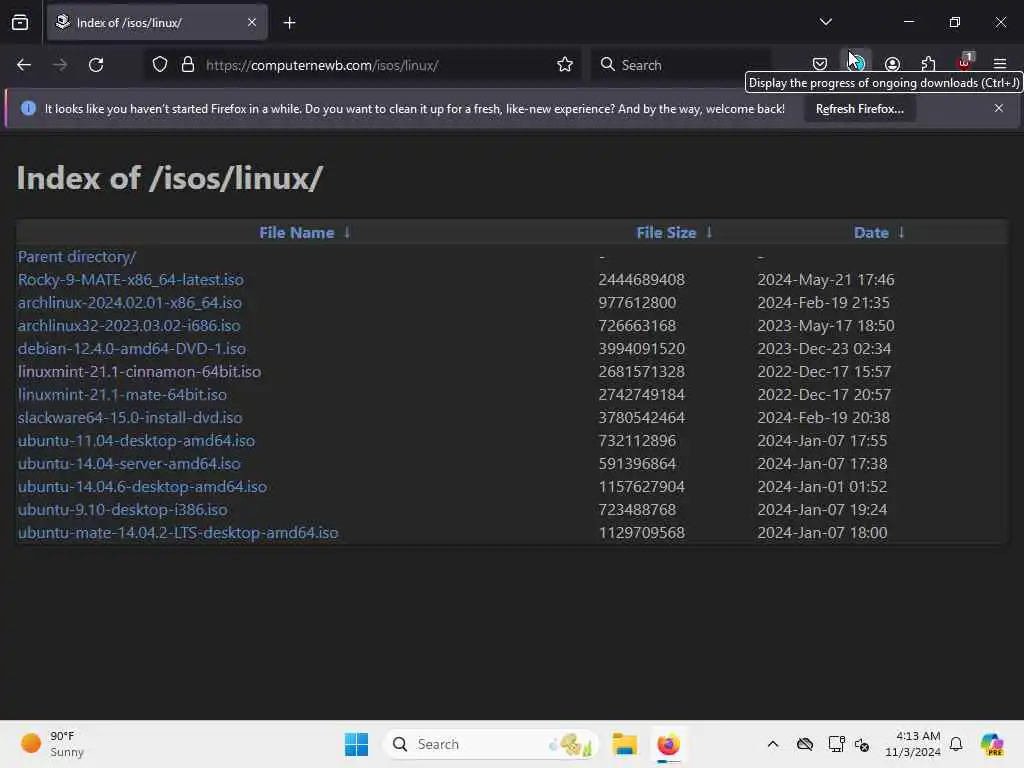This screenshot has width=1024, height=768.
Task: Bookmark this page with star icon
Action: 565,65
